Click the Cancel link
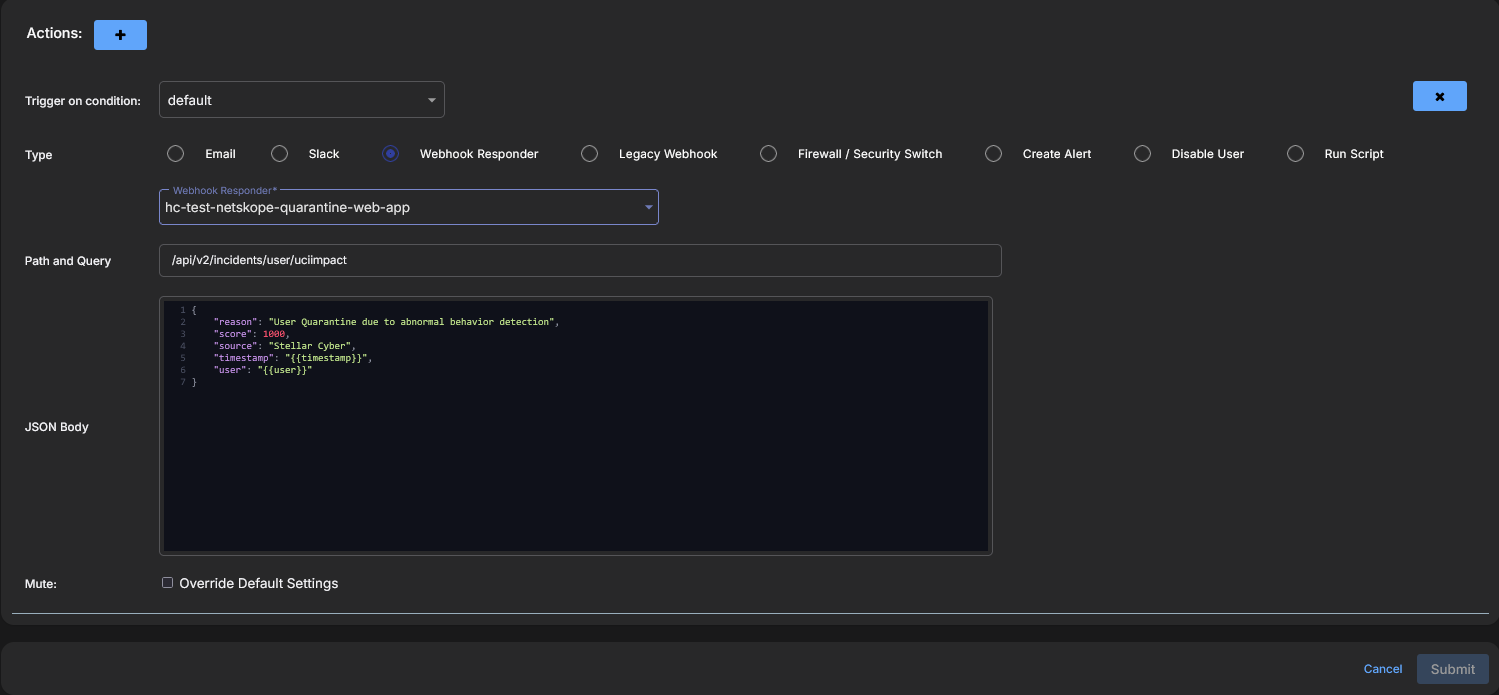The image size is (1499, 695). point(1382,669)
